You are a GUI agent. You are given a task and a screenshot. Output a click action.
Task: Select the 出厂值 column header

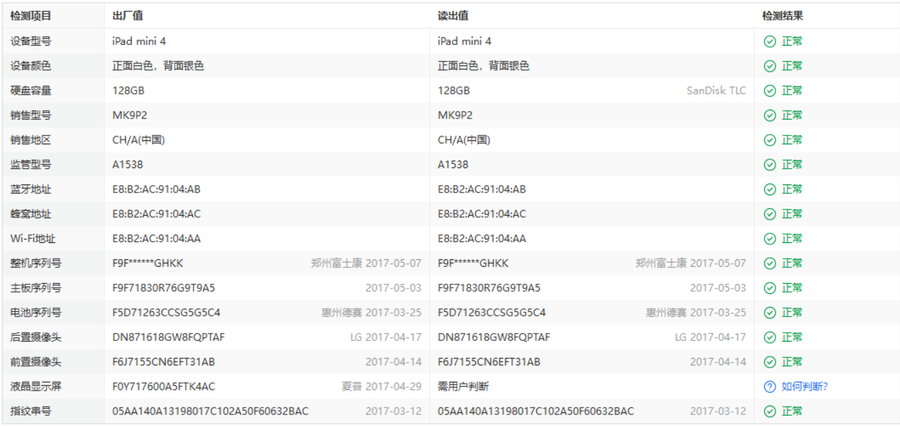click(128, 16)
